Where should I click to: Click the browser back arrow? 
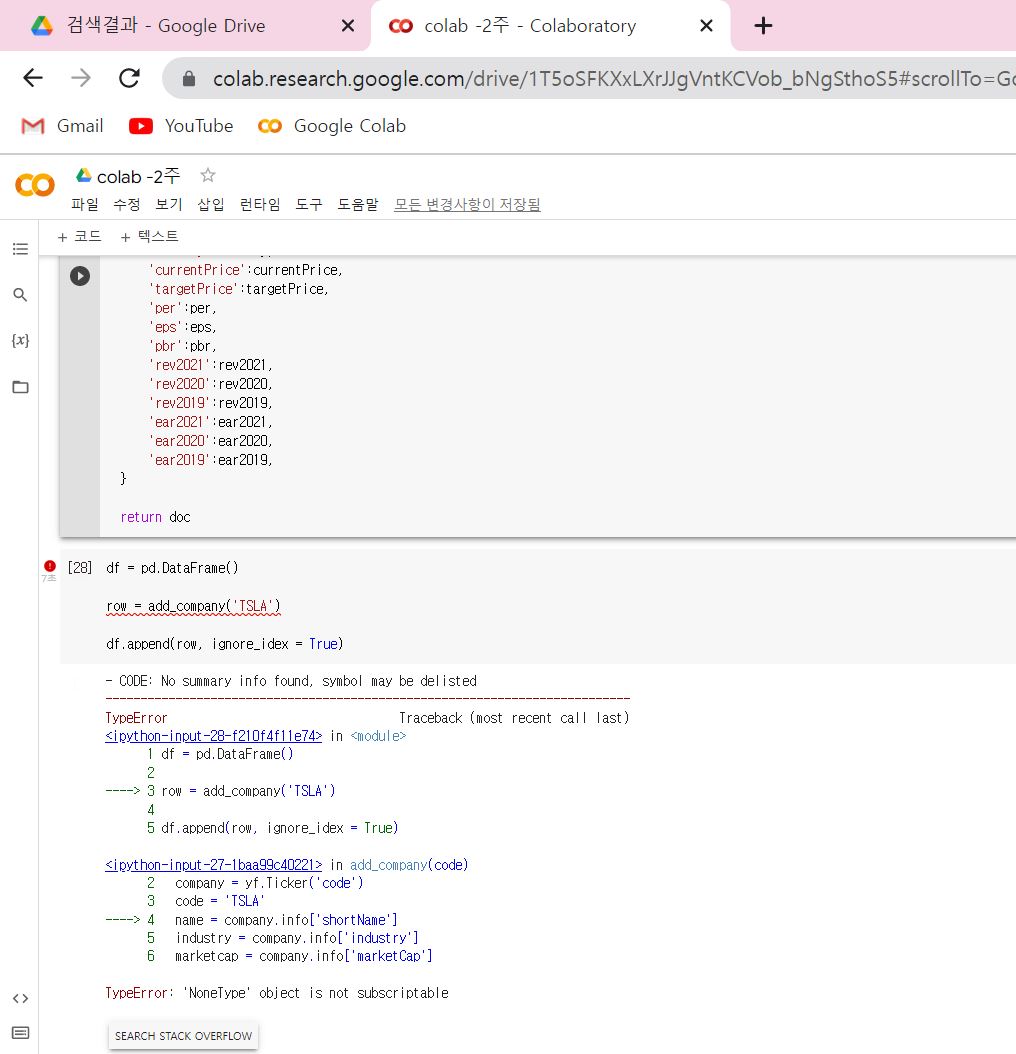click(x=33, y=78)
